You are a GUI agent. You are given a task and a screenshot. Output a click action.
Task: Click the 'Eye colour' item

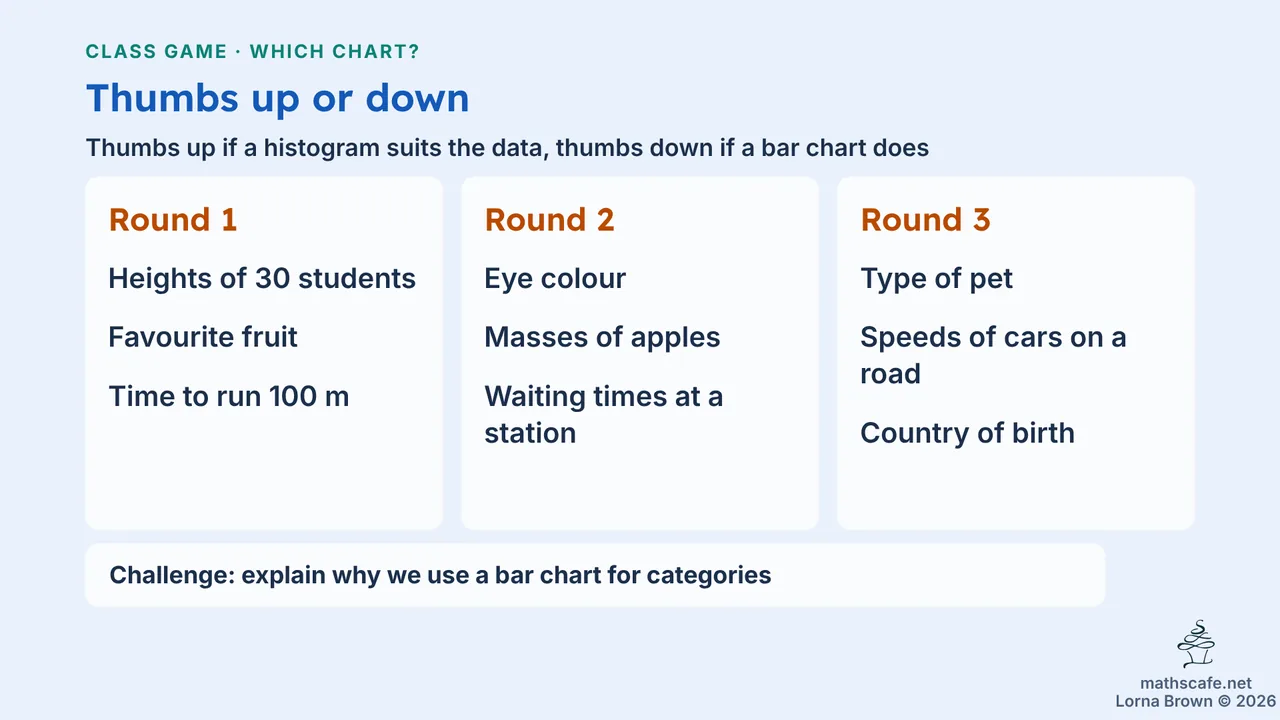555,278
